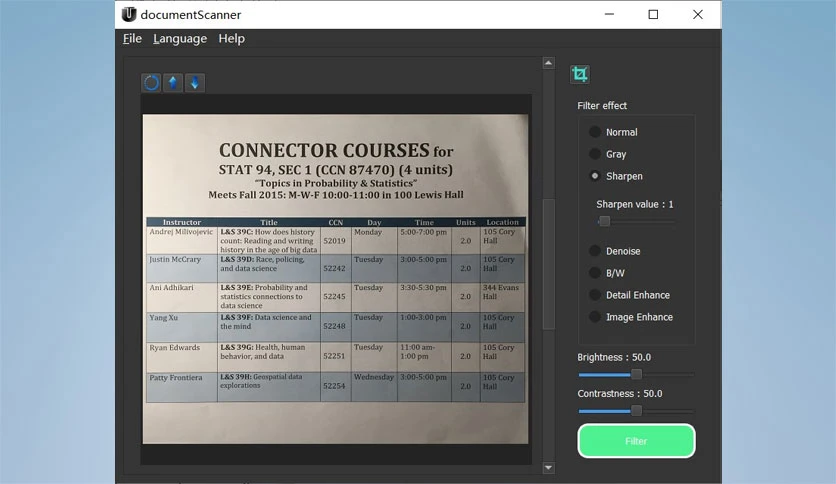The height and width of the screenshot is (484, 836).
Task: Click the blue down arrow icon
Action: coord(195,83)
